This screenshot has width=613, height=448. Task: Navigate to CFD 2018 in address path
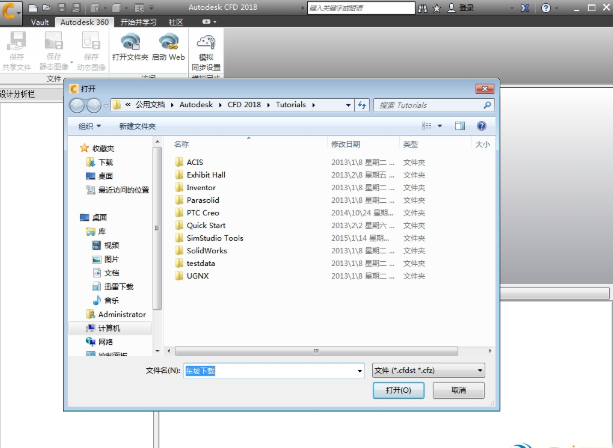point(244,105)
